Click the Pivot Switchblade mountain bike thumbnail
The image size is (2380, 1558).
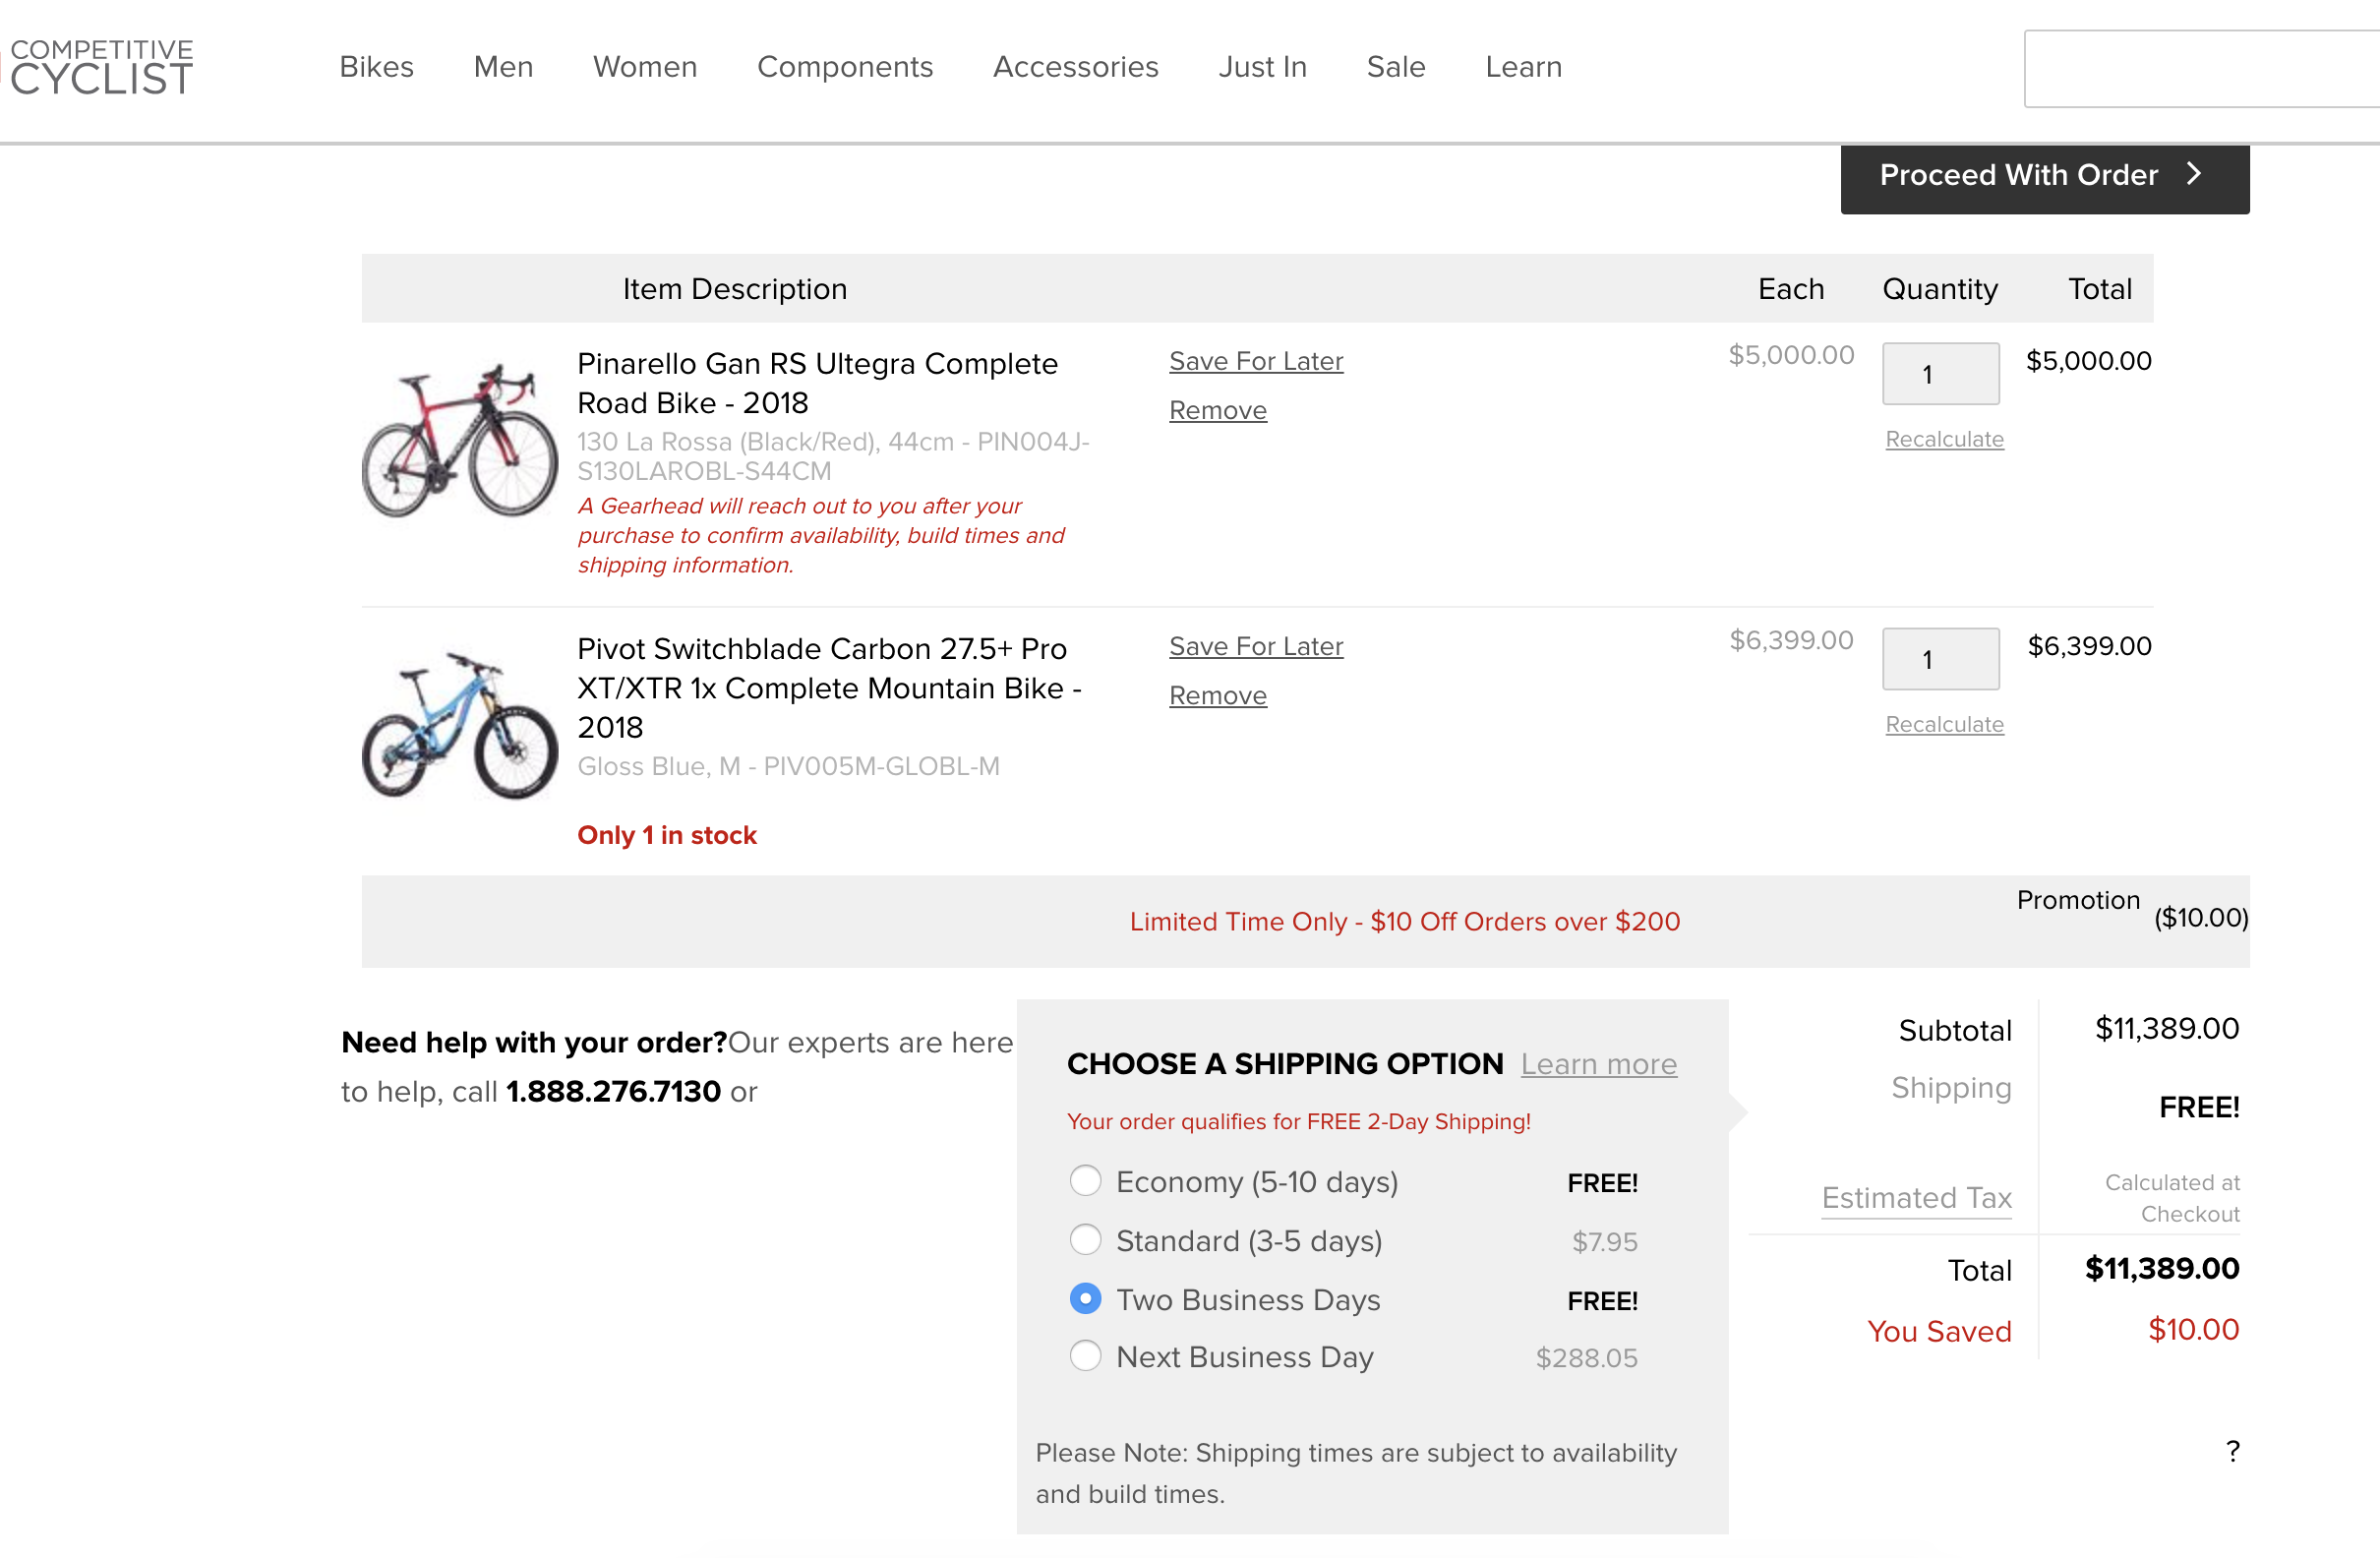coord(459,725)
